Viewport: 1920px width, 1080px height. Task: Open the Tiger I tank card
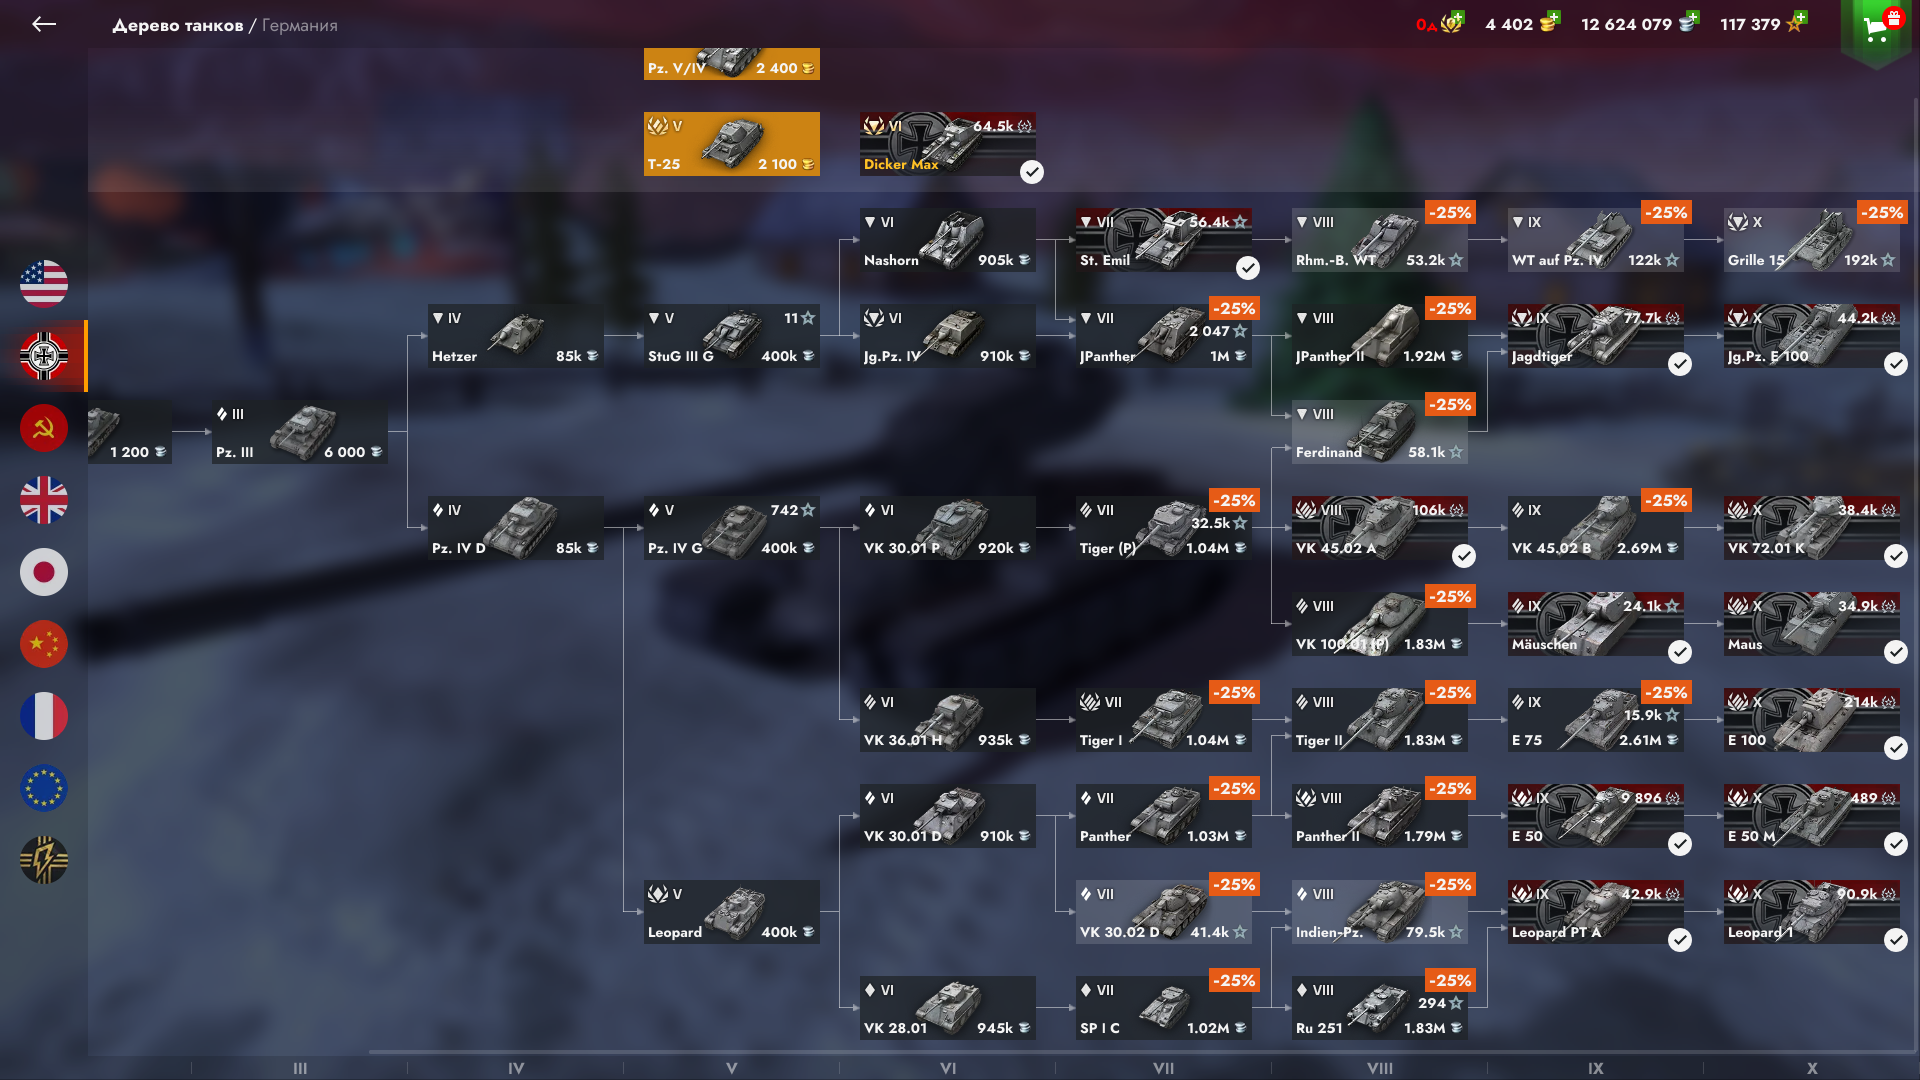click(x=1164, y=720)
